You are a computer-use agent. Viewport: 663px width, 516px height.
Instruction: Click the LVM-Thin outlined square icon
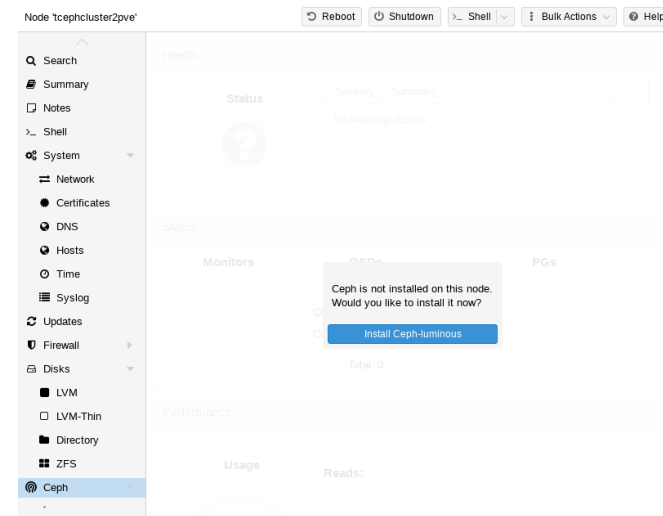(x=44, y=416)
